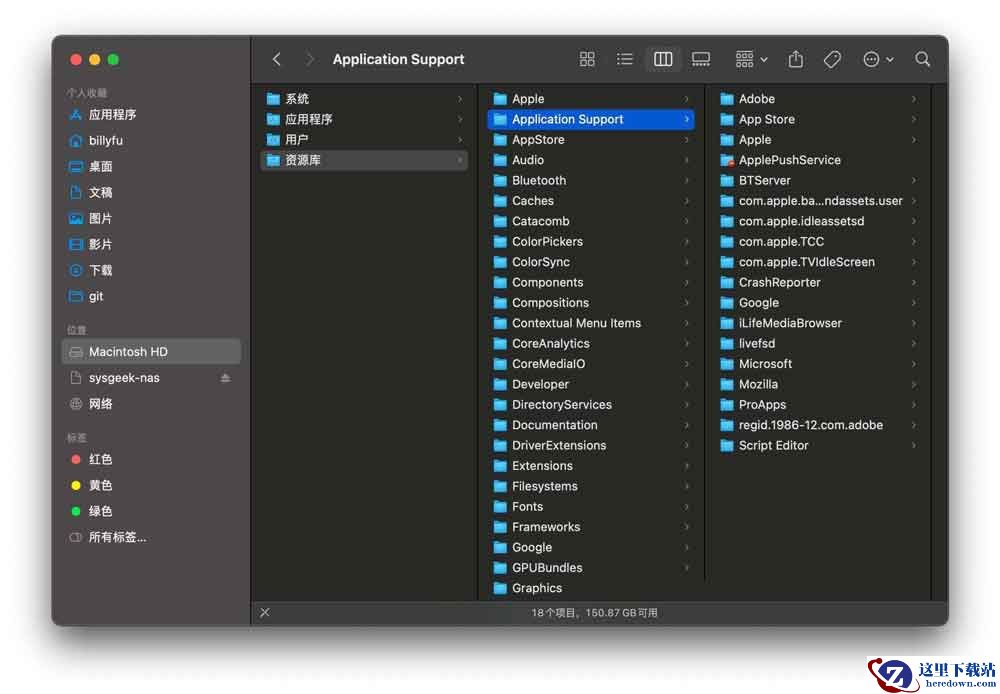Select the Fonts folder
The width and height of the screenshot is (1000, 694).
tap(591, 507)
